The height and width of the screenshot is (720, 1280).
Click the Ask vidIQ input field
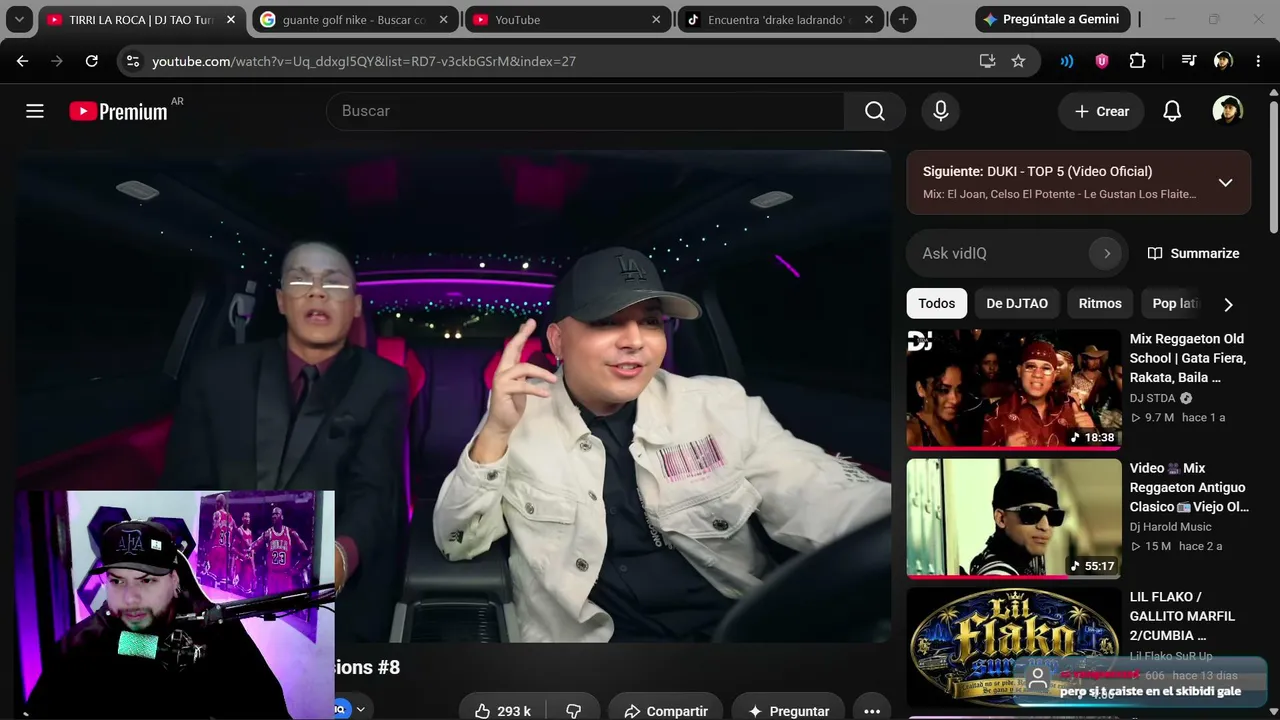1000,253
